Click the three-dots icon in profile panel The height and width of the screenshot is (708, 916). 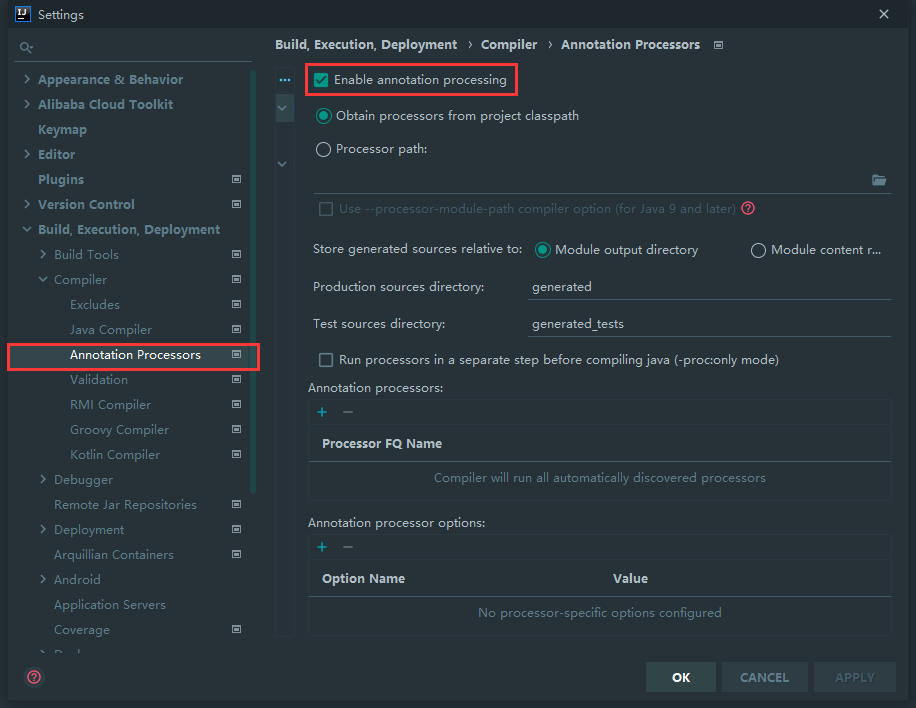click(x=285, y=80)
